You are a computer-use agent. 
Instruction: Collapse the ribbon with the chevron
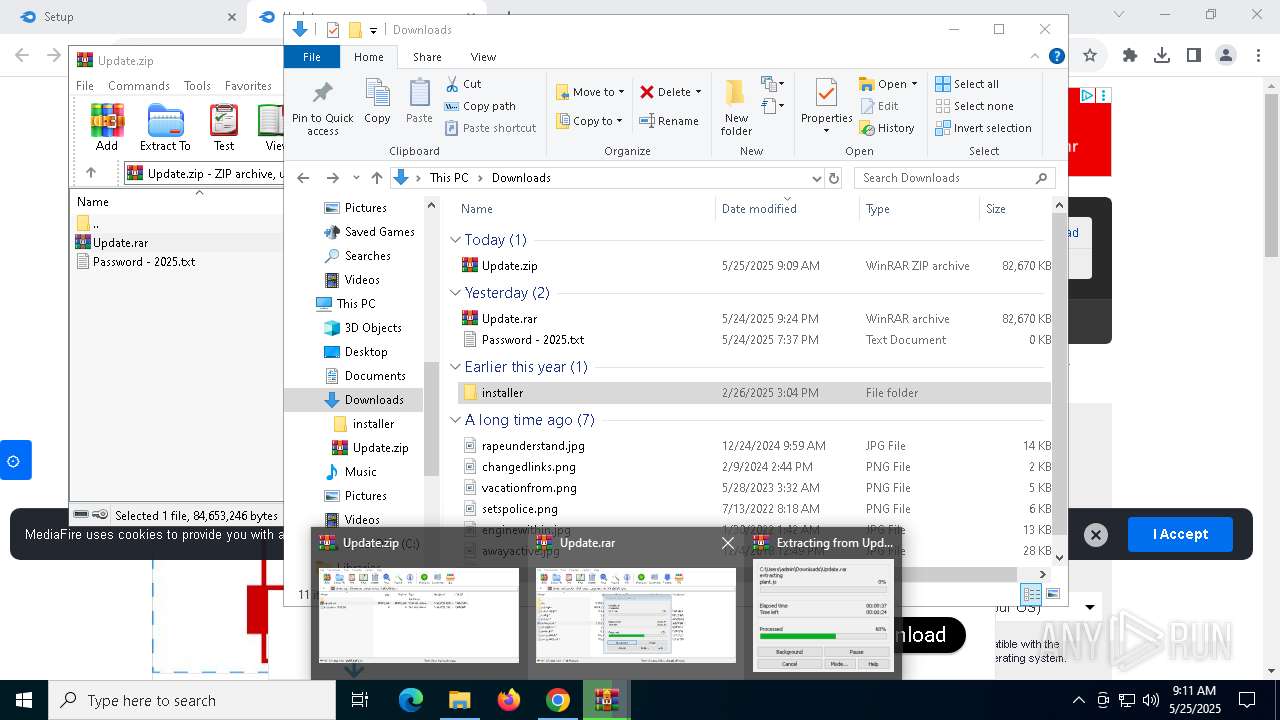pos(1036,57)
